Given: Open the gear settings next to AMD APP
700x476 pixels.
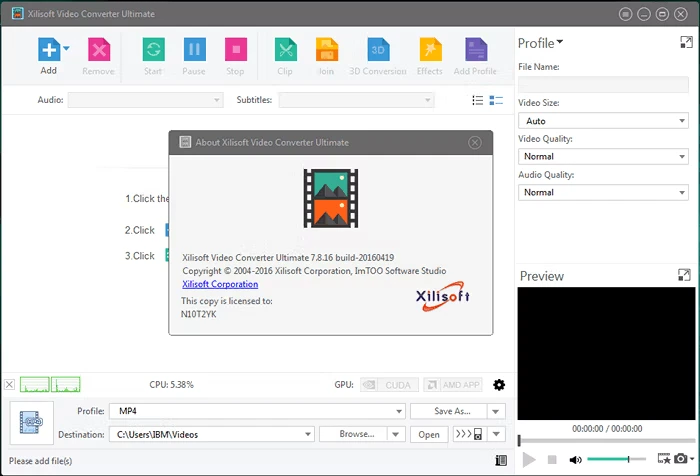Looking at the screenshot, I should point(499,385).
